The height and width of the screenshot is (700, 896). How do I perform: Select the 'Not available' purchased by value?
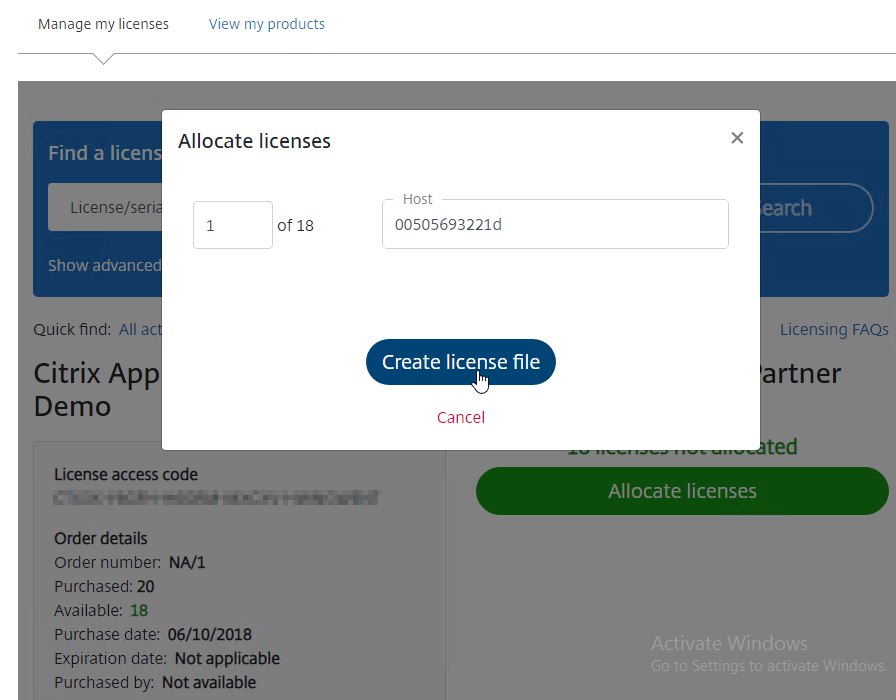coord(209,683)
